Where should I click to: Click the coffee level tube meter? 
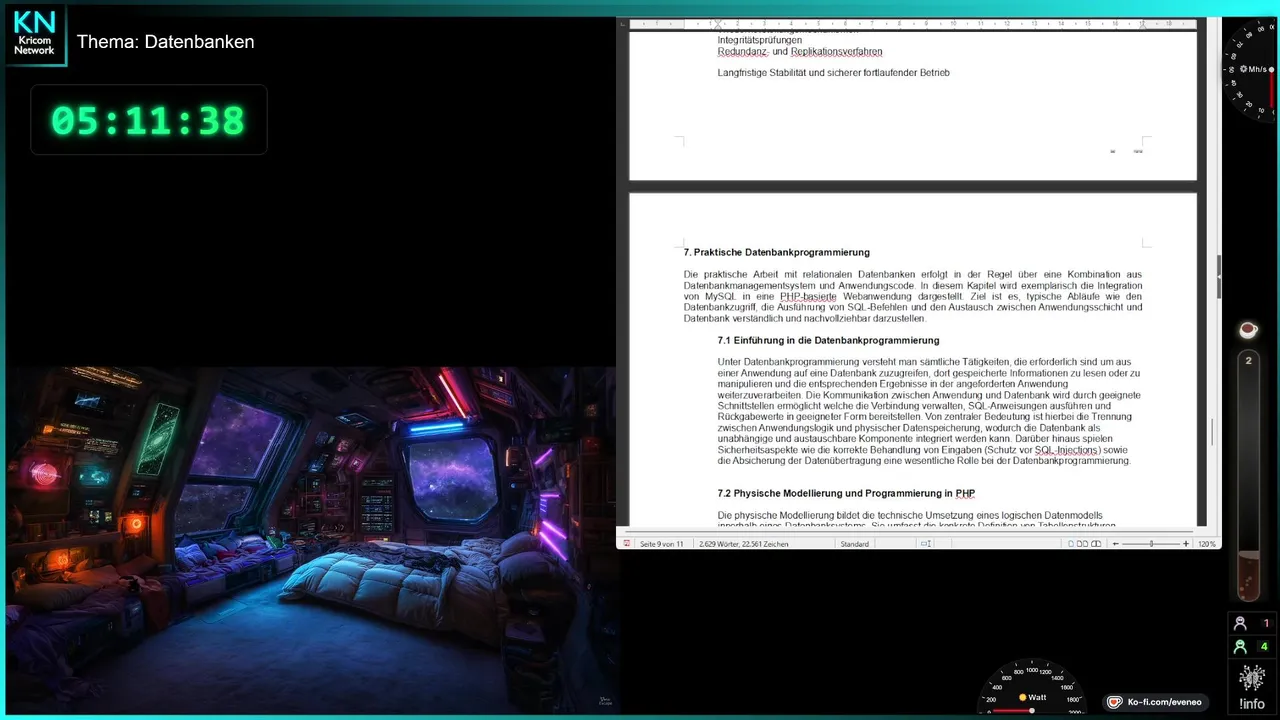tap(1248, 475)
